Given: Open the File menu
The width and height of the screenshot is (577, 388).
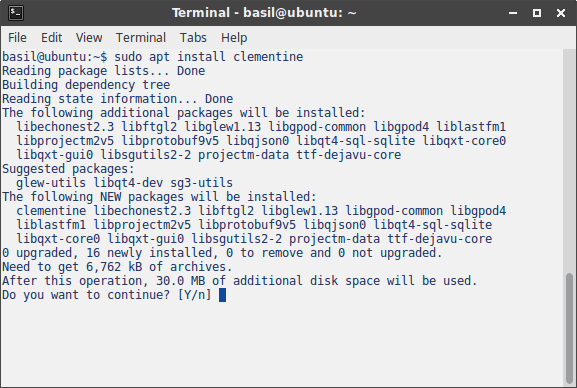Looking at the screenshot, I should pyautogui.click(x=17, y=38).
